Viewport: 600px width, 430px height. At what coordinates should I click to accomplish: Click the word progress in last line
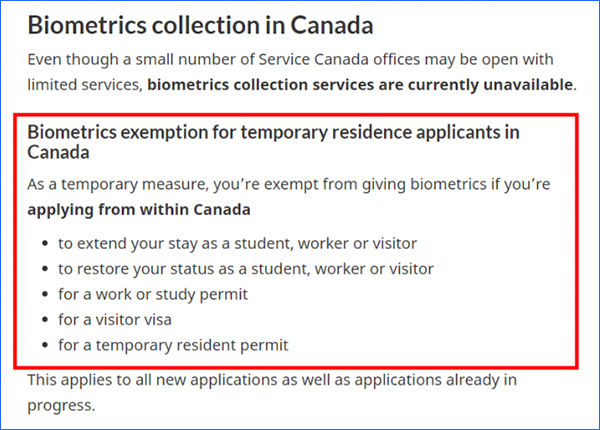[59, 406]
